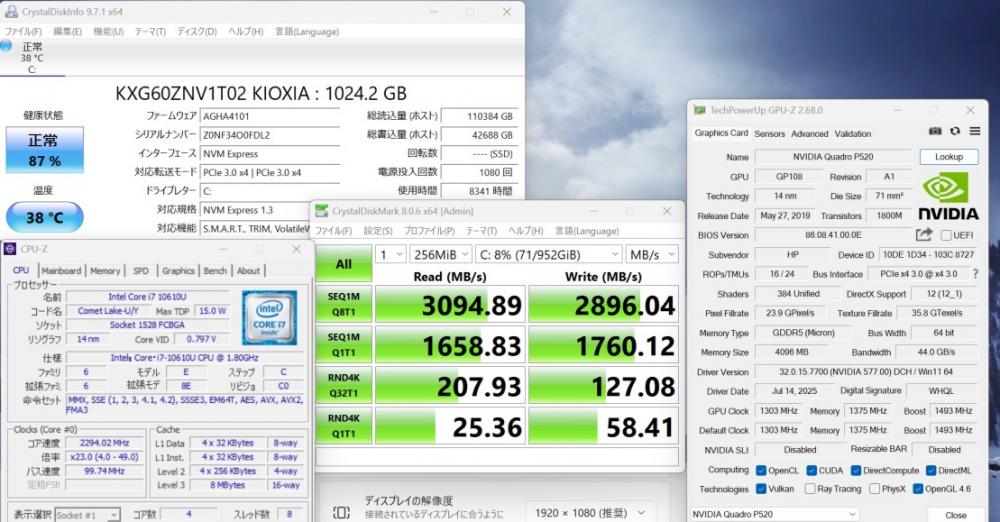Click the green All benchmark button
Viewport: 1000px width, 522px height.
[x=344, y=264]
